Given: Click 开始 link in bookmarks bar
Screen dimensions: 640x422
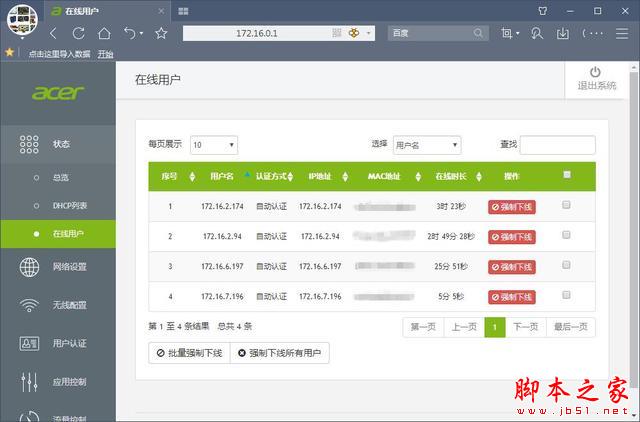Looking at the screenshot, I should pos(105,54).
